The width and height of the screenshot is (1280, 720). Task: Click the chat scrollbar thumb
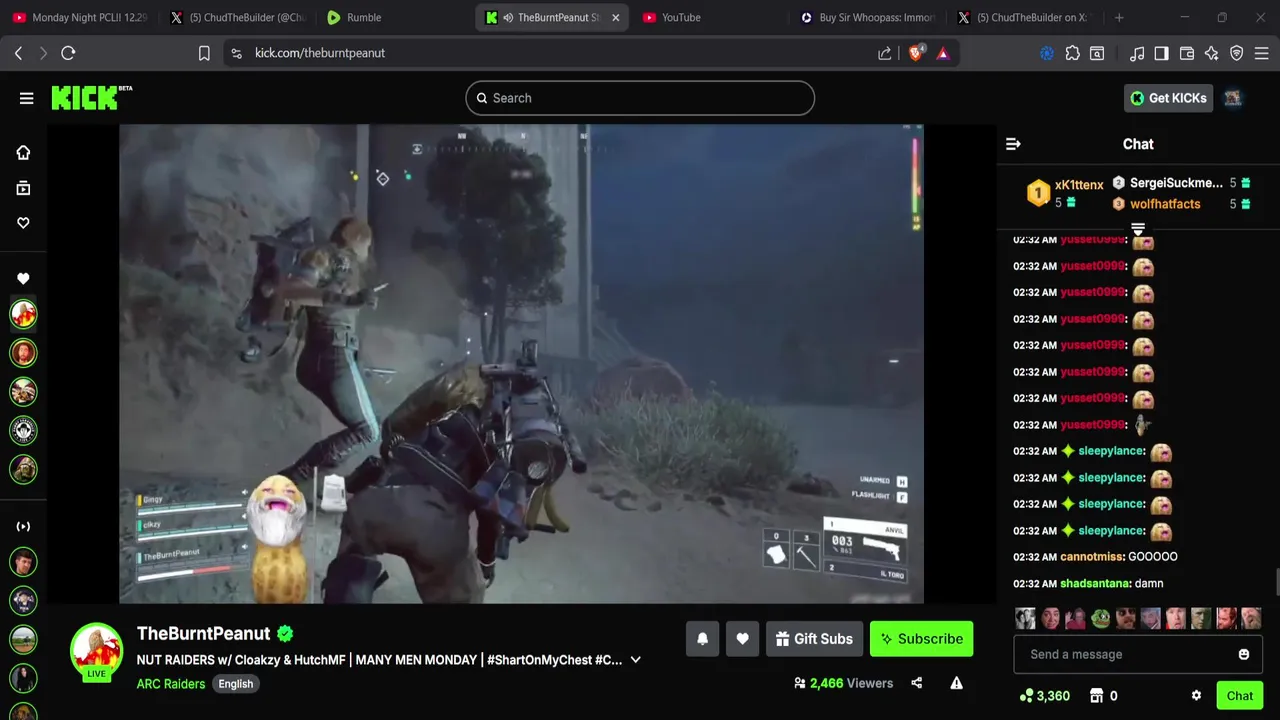[x=1275, y=582]
